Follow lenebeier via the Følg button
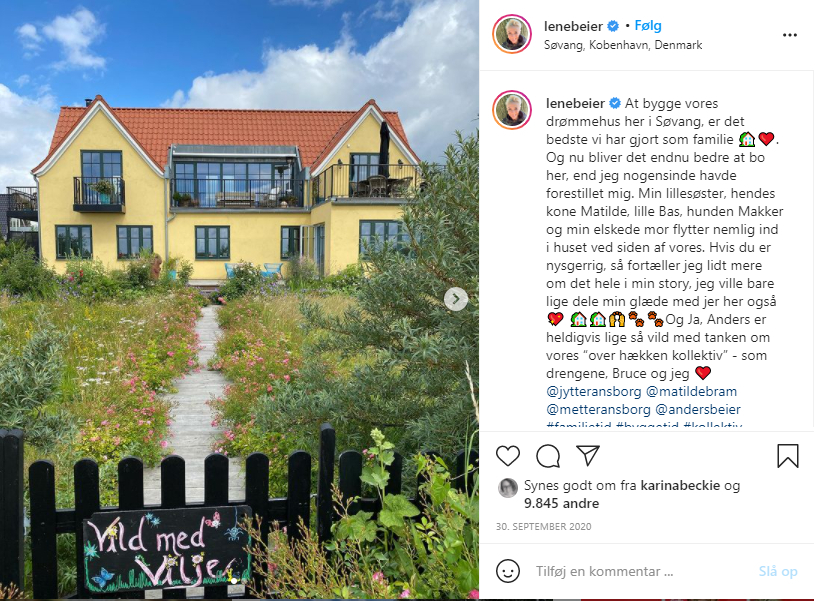The height and width of the screenshot is (603, 815). 648,25
